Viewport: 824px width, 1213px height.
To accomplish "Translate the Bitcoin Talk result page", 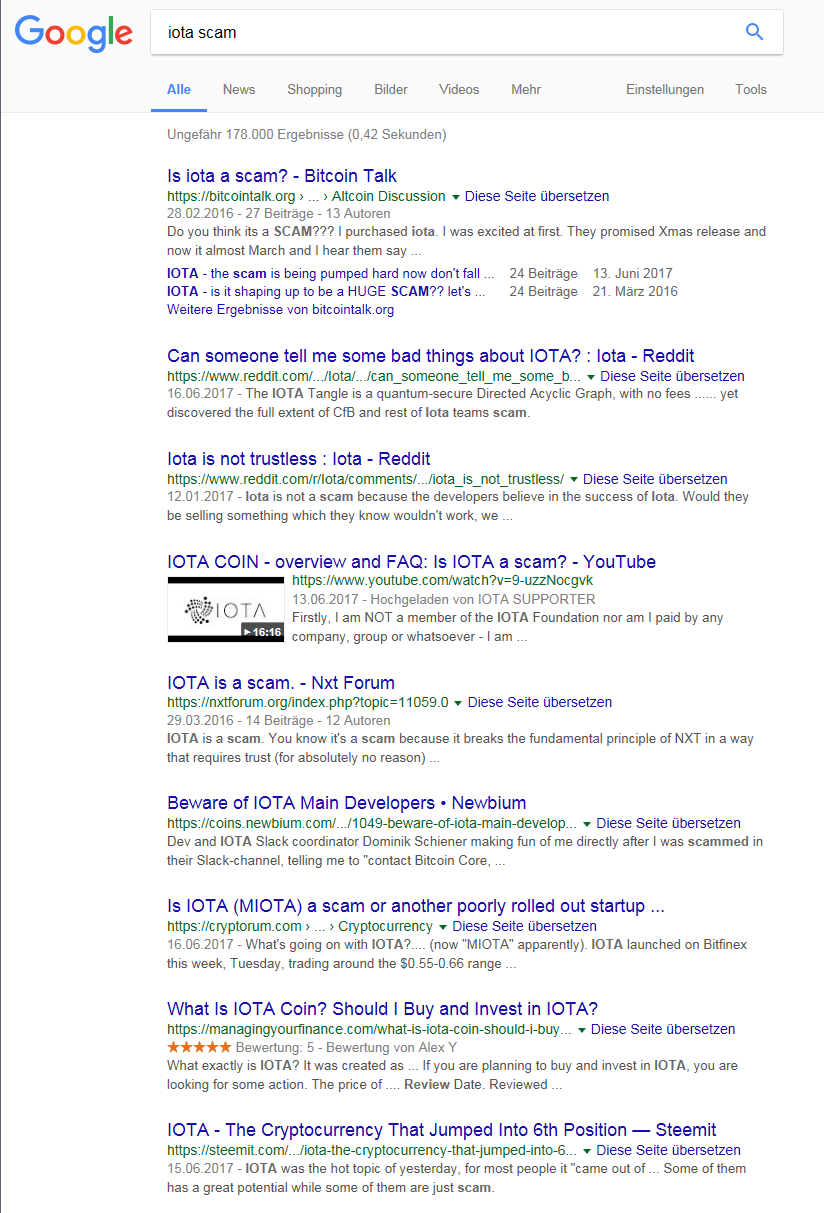I will (537, 196).
